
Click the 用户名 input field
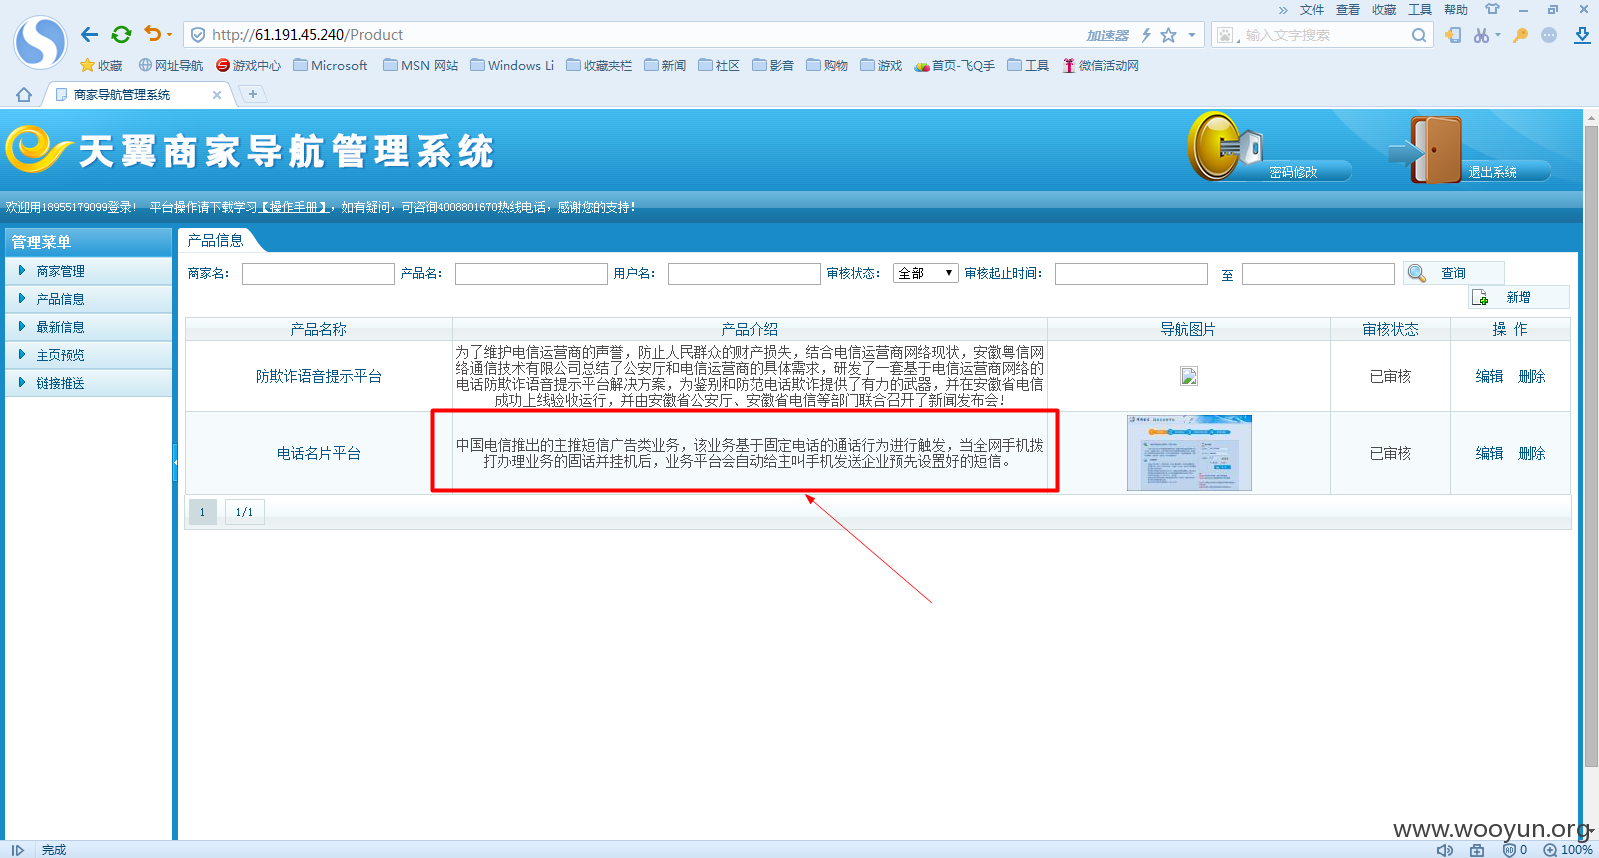coord(744,274)
